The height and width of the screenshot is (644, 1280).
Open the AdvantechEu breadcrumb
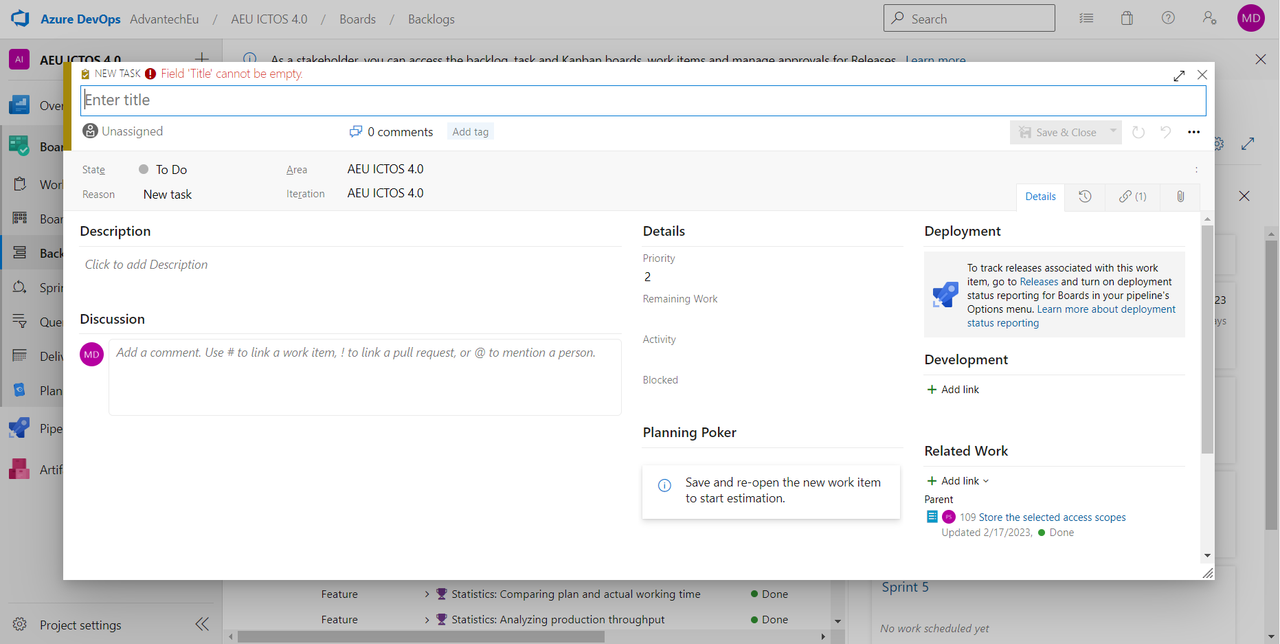click(x=165, y=19)
